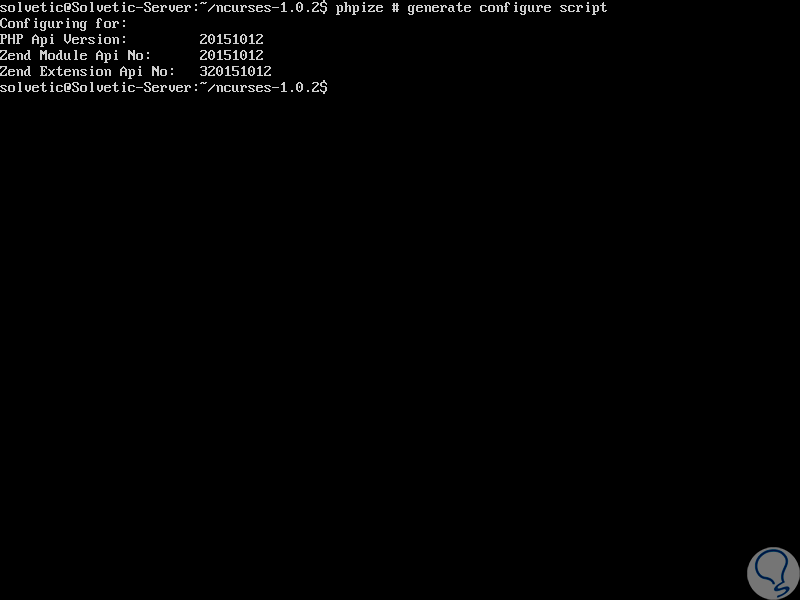Click the Zend Module Api number 20151012
This screenshot has height=600, width=800.
point(231,56)
